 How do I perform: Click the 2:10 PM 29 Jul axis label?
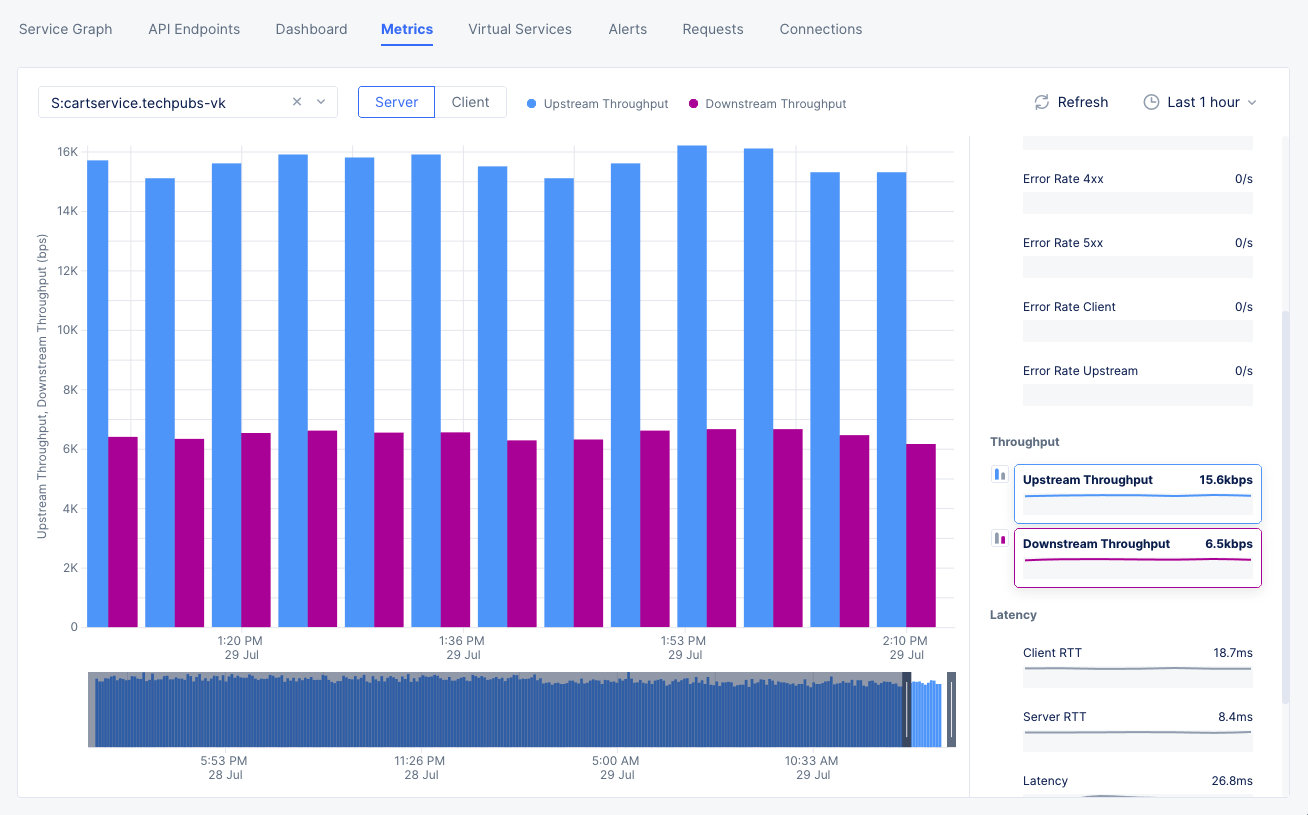click(905, 648)
